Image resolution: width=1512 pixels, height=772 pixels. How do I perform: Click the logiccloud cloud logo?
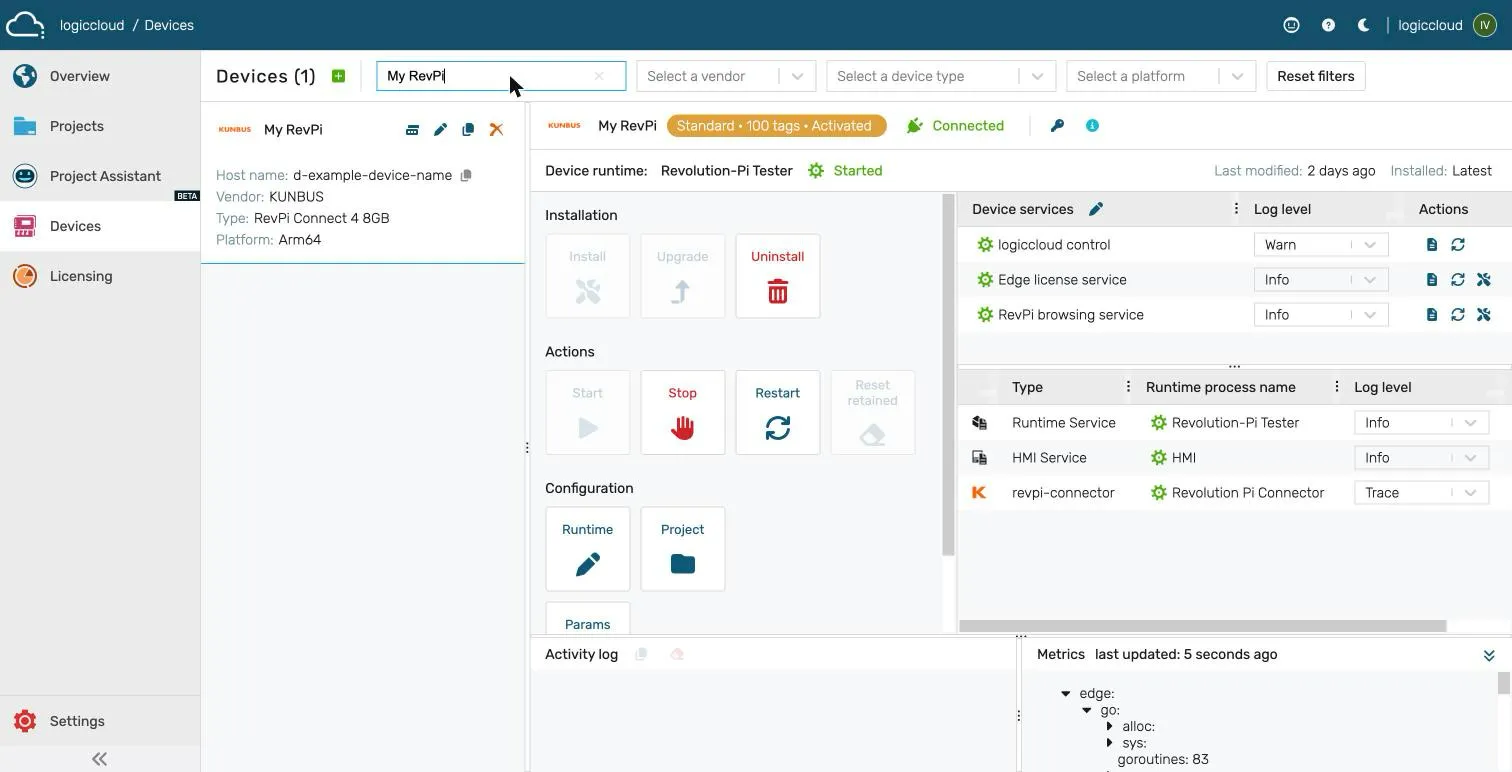coord(24,25)
